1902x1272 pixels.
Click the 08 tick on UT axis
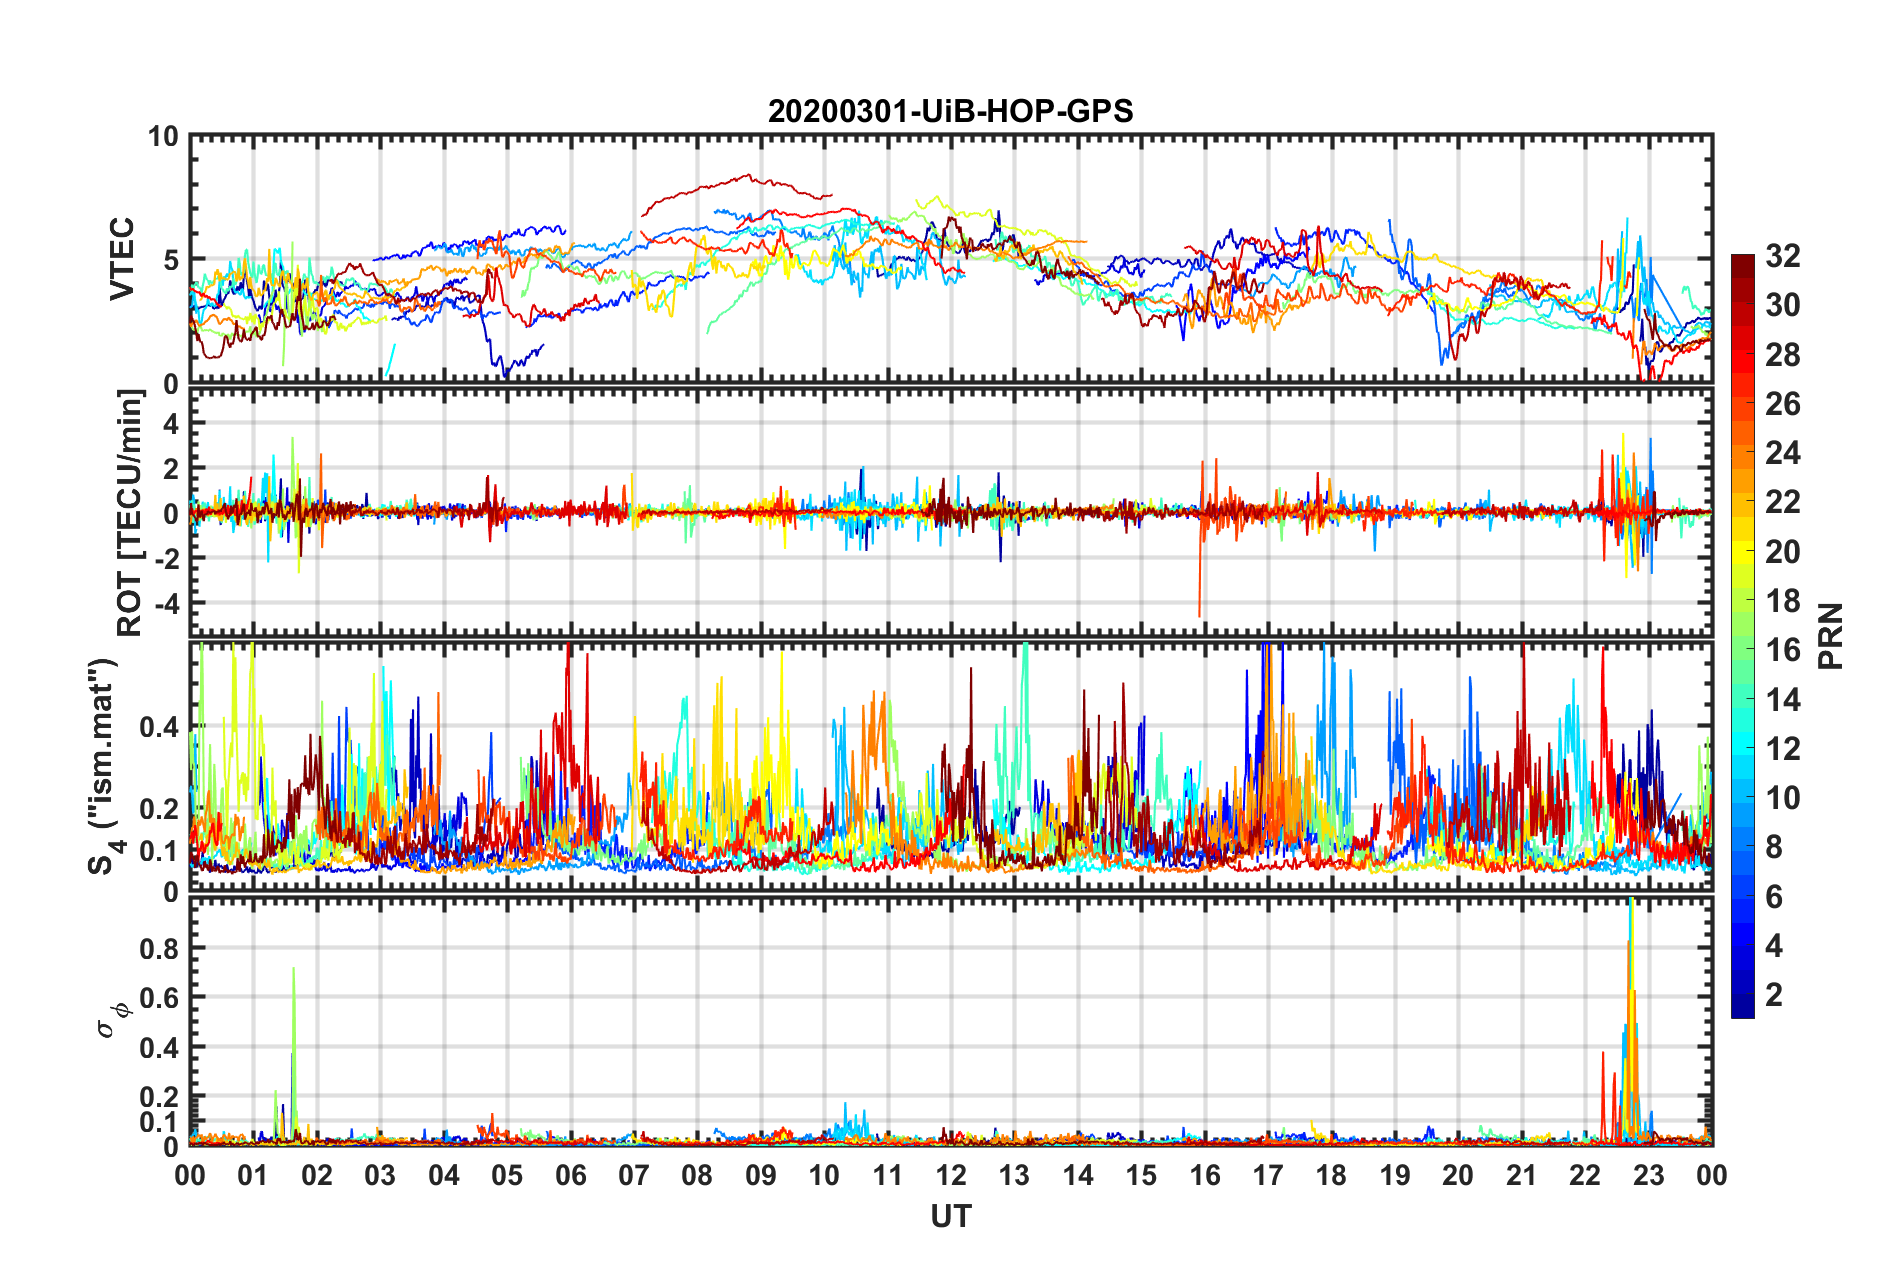(x=697, y=1175)
